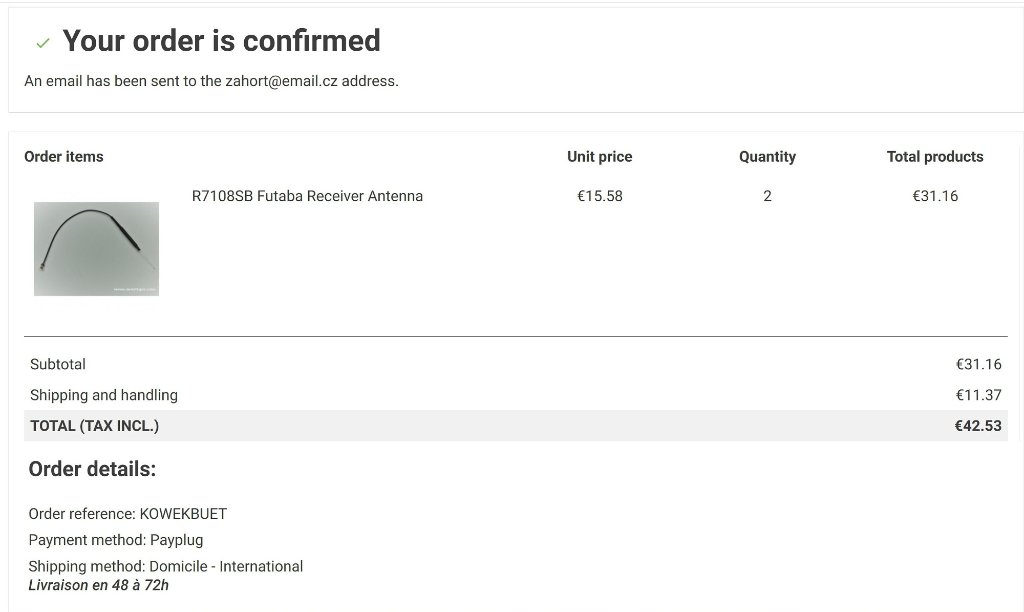
Task: Click the €15.58 unit price value
Action: [599, 196]
